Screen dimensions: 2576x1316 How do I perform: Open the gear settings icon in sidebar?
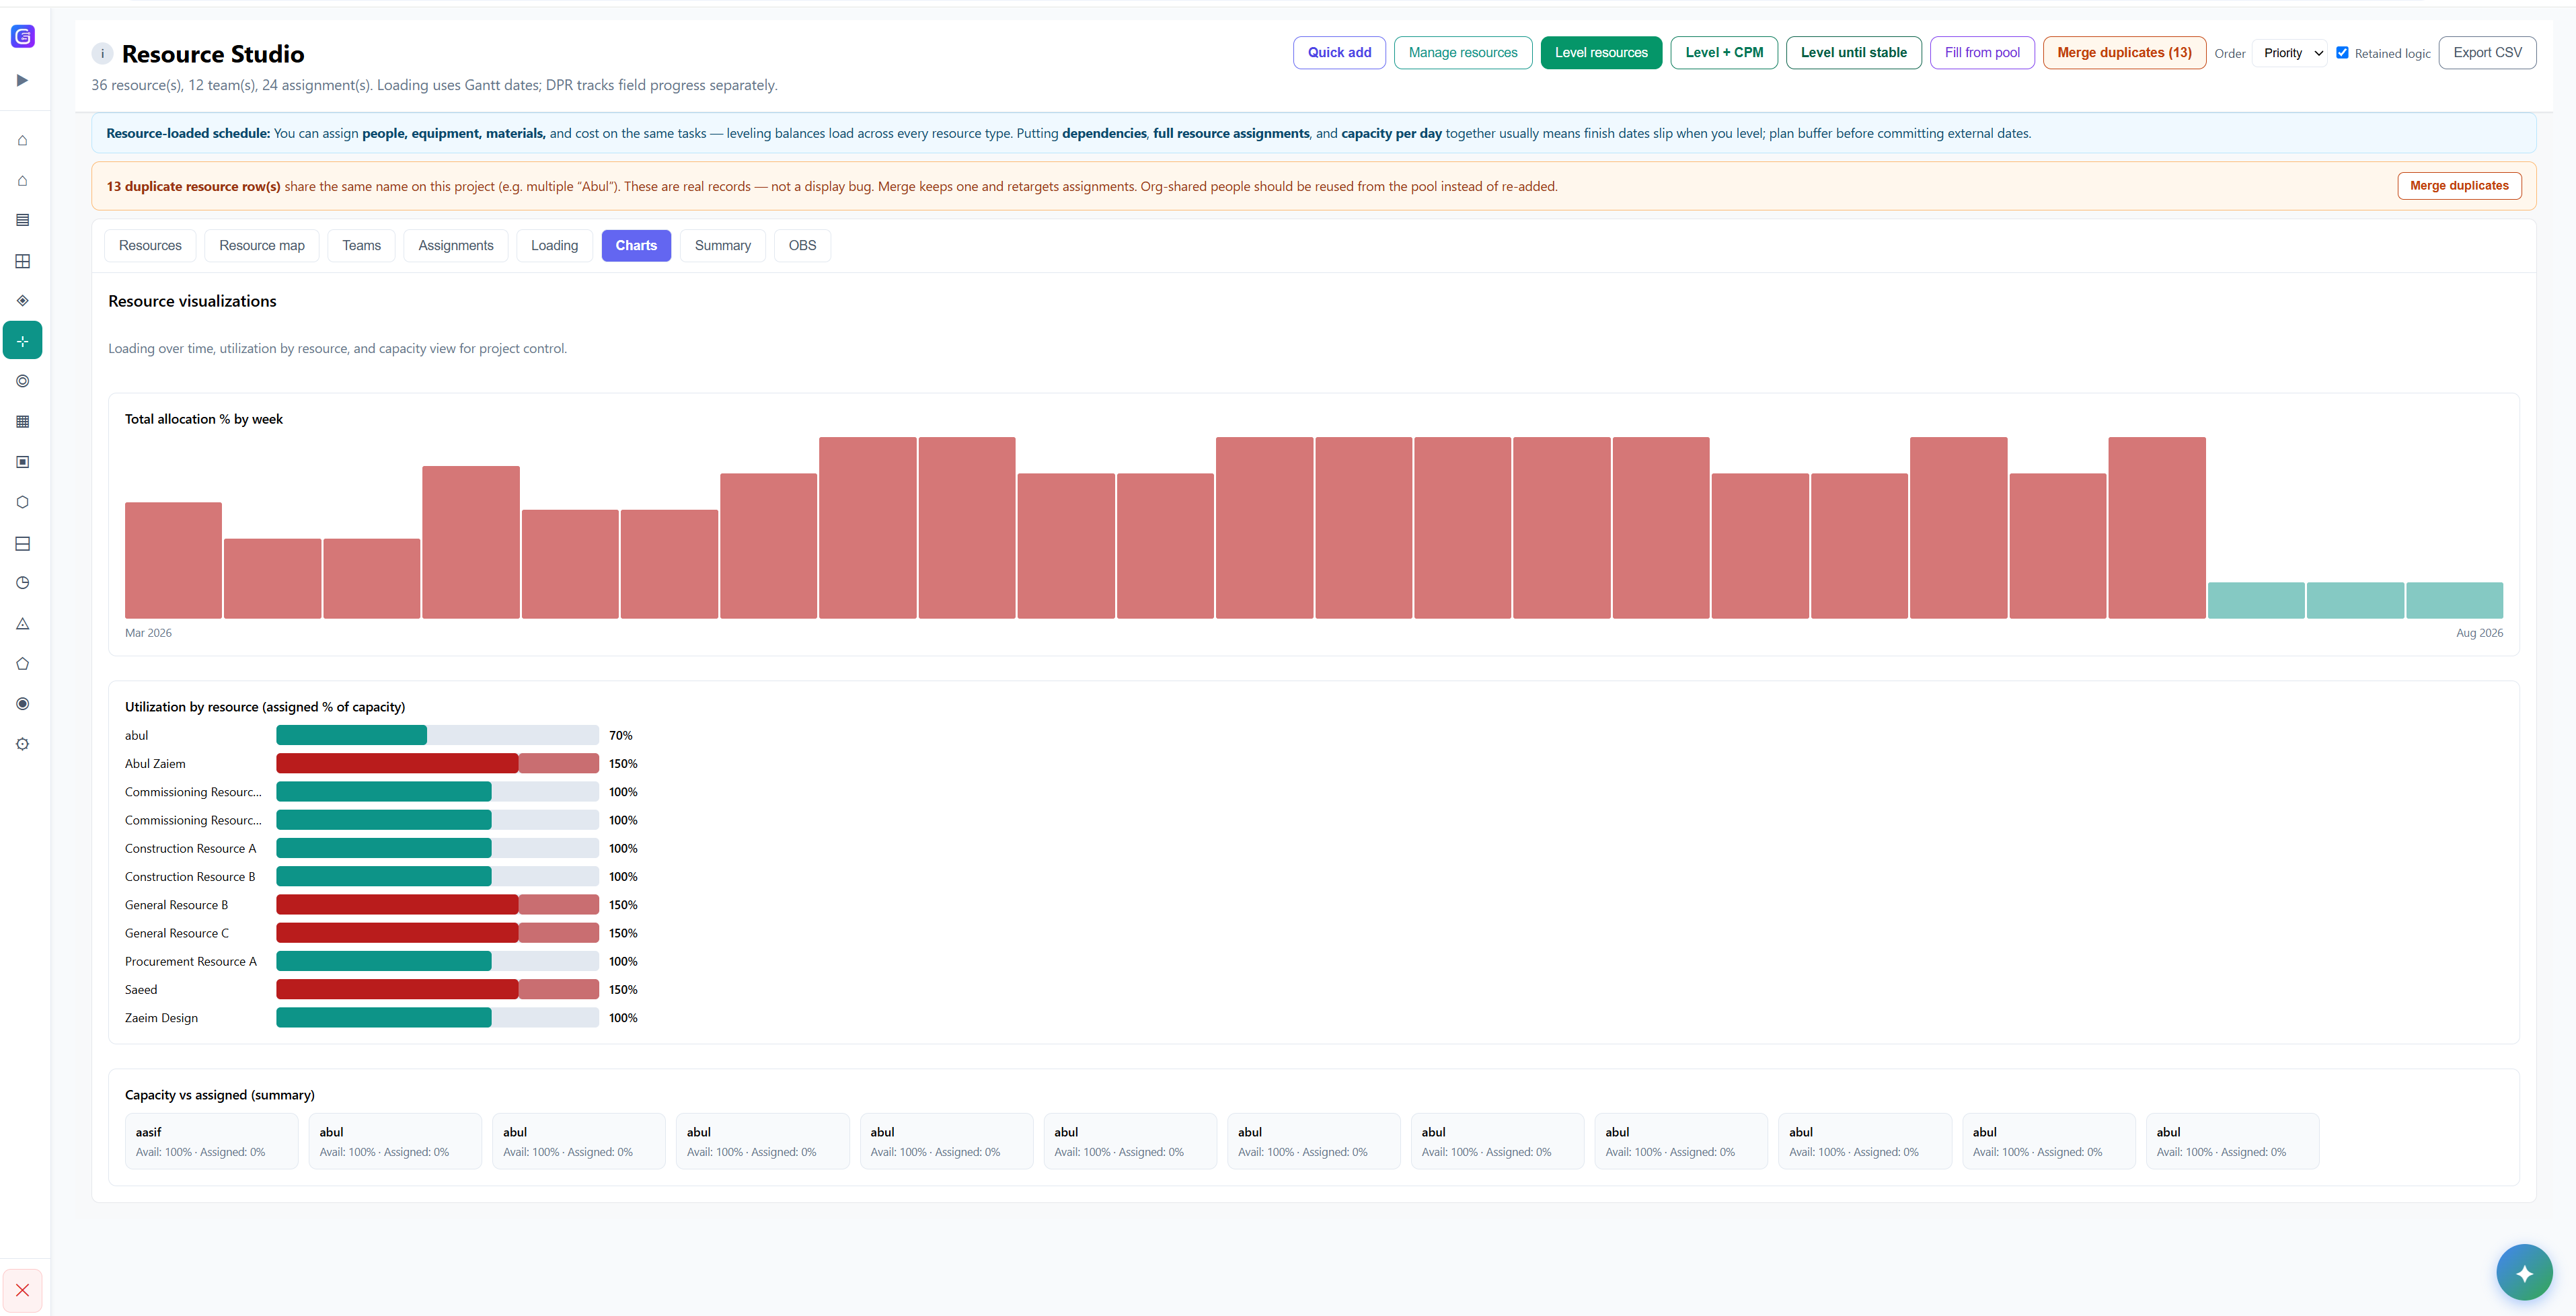click(x=22, y=744)
